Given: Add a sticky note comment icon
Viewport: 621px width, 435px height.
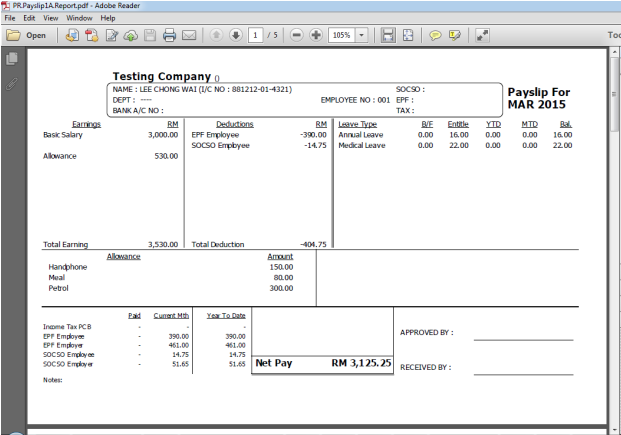Looking at the screenshot, I should [435, 35].
